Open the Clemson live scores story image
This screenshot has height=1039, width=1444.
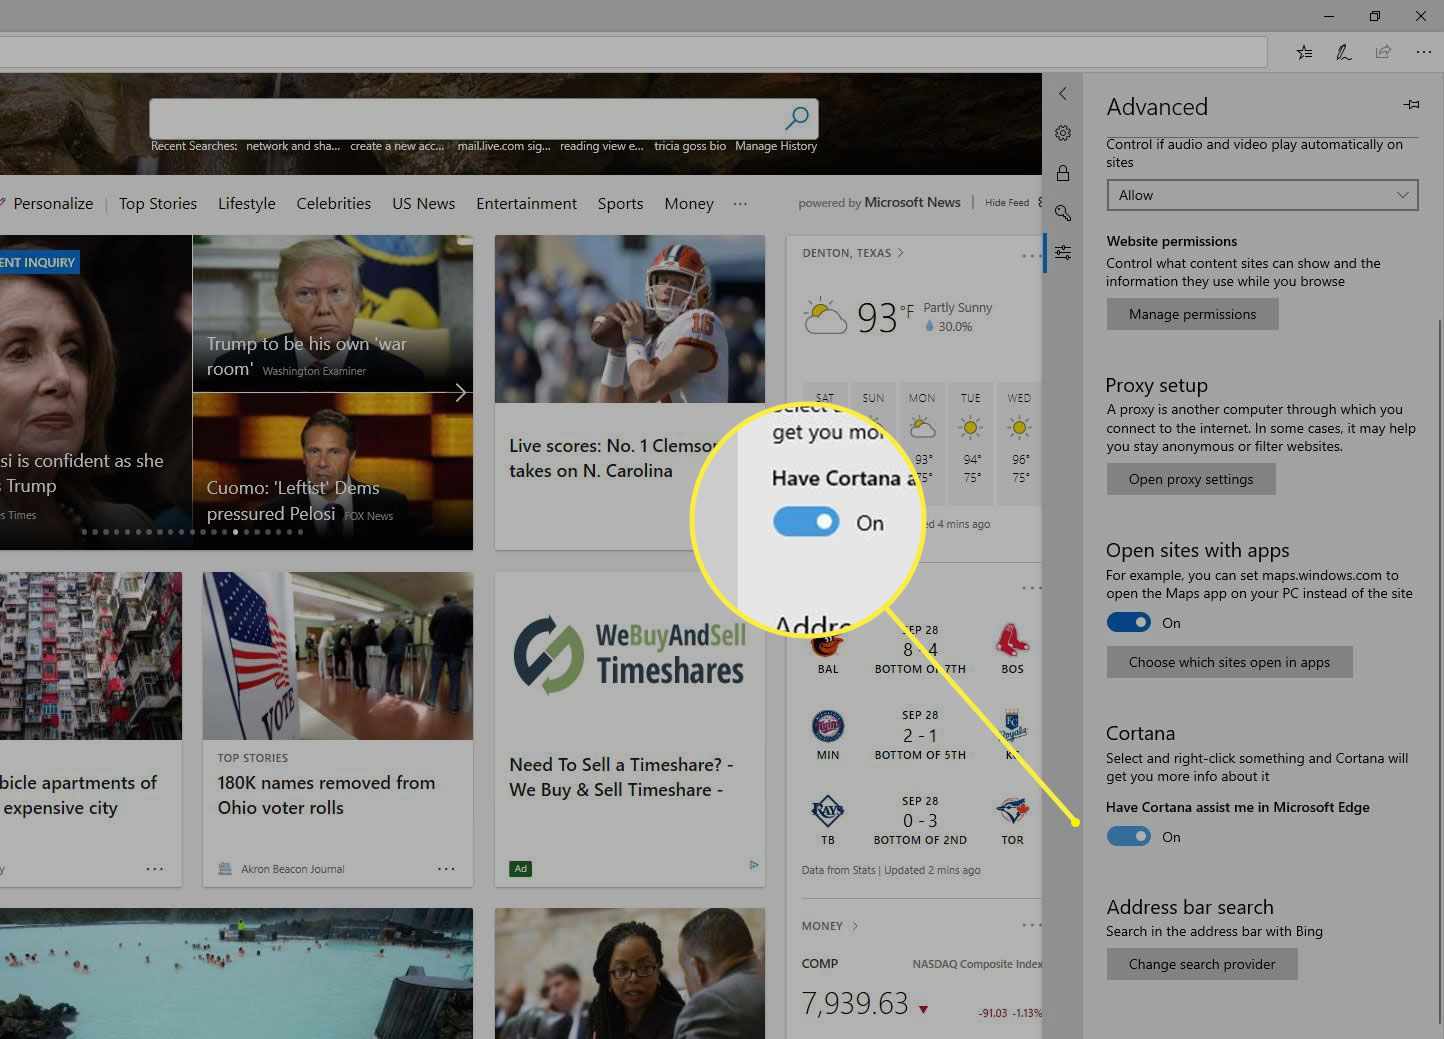pyautogui.click(x=630, y=319)
